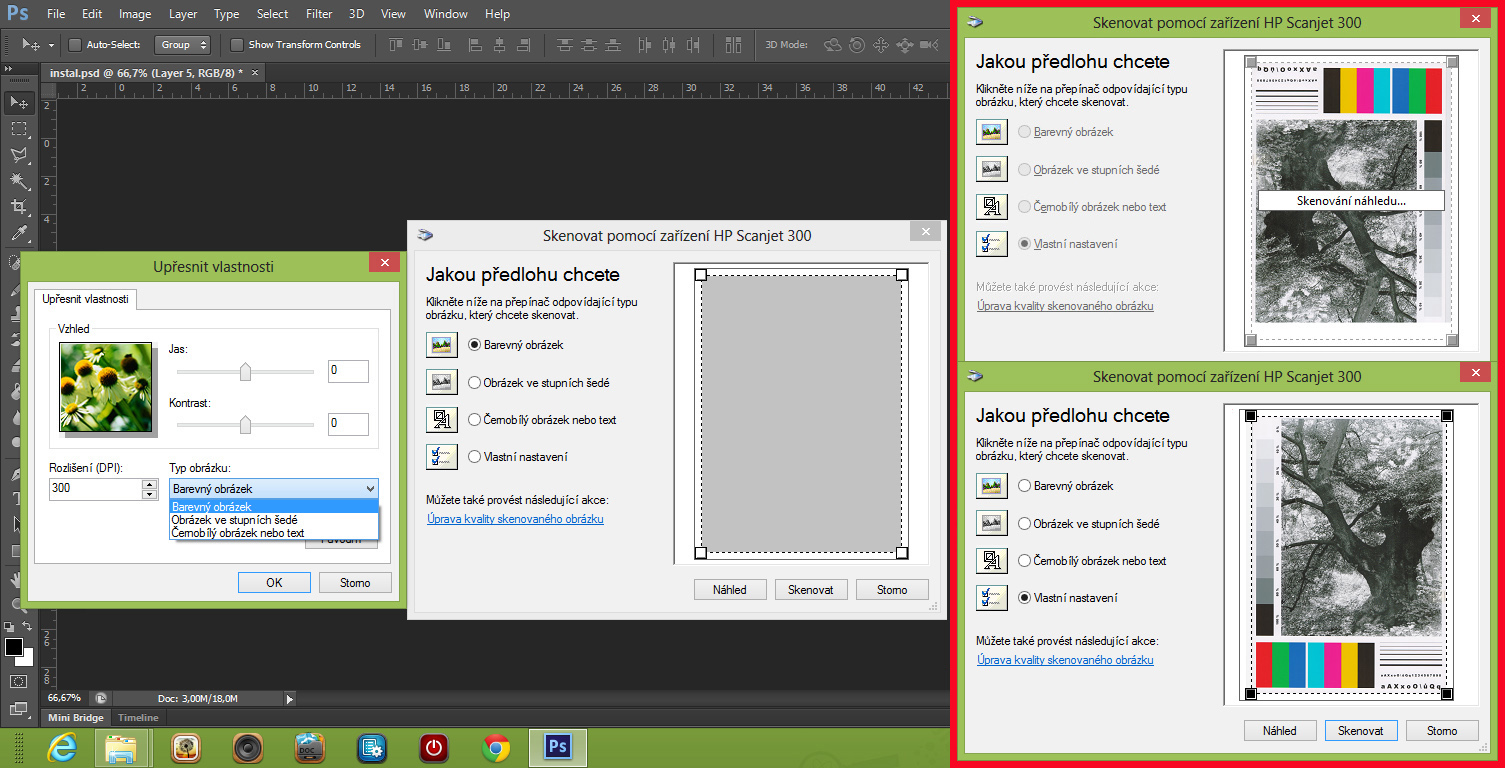Click align left edges icon
The height and width of the screenshot is (768, 1505).
[x=475, y=44]
